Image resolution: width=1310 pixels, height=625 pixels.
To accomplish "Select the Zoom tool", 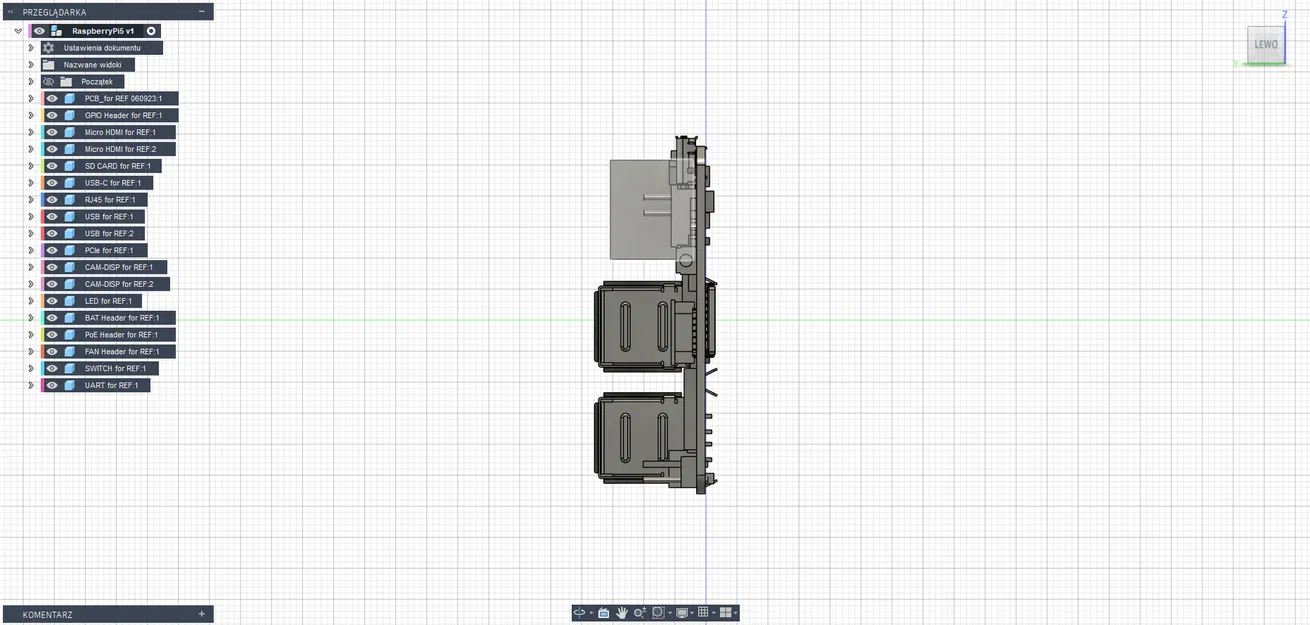I will pos(639,613).
